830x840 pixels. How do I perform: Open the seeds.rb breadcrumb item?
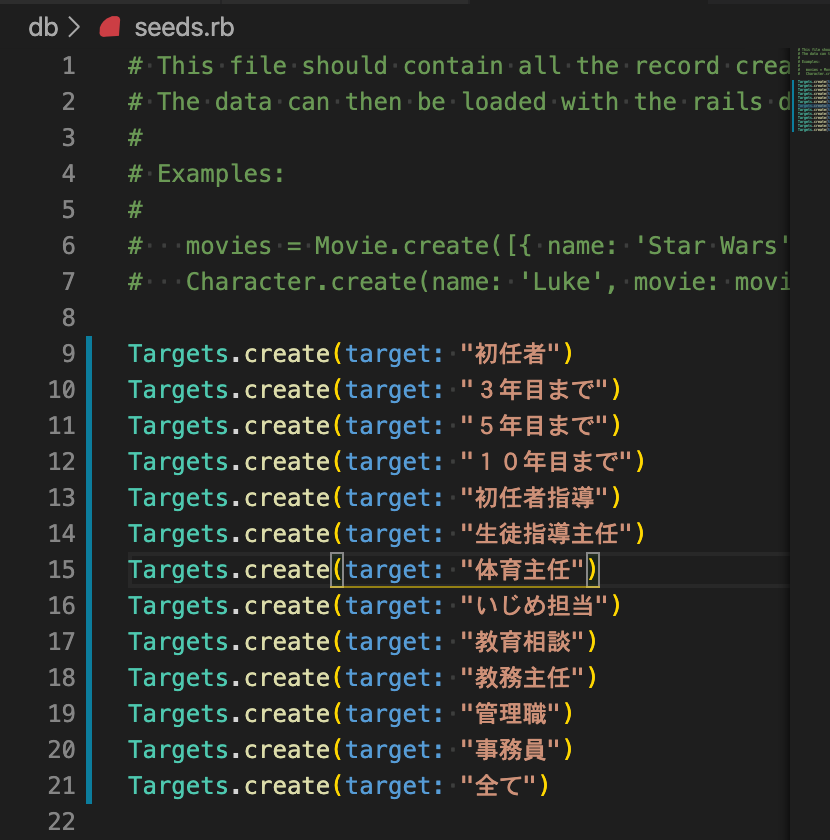click(x=184, y=27)
